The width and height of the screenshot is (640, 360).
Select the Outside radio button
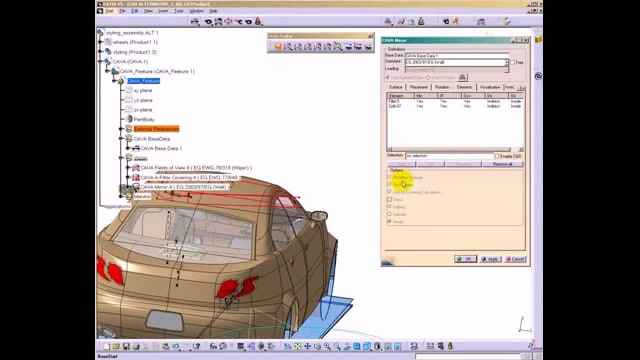389,214
